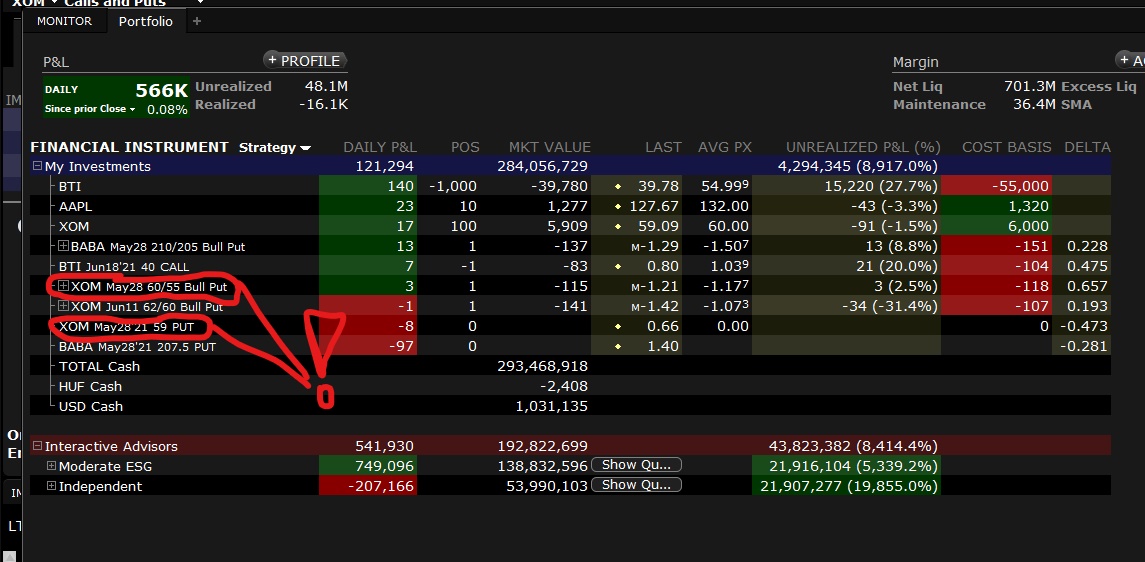Click XOM May28'21 59 PUT tick diamond
Viewport: 1145px width, 562px height.
619,326
